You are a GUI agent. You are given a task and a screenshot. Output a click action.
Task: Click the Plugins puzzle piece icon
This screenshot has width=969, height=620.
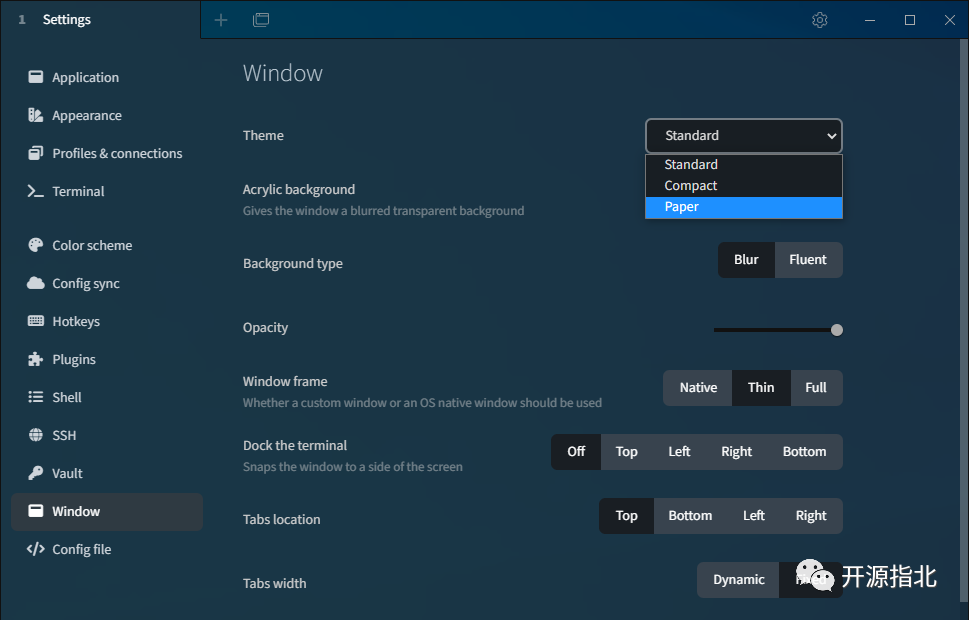(x=36, y=359)
